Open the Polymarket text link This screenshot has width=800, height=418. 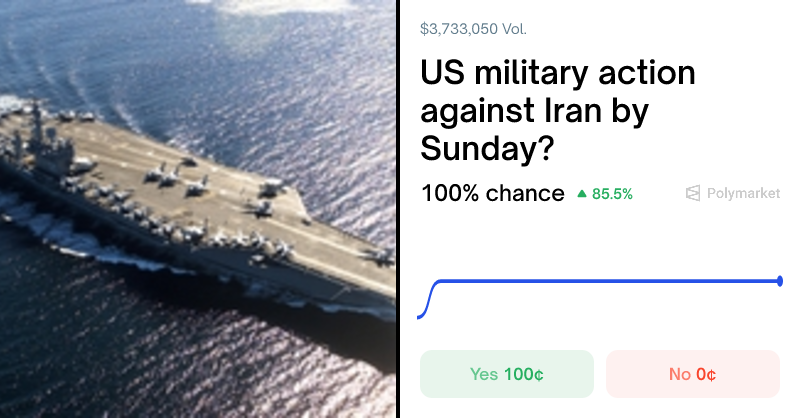(x=743, y=193)
